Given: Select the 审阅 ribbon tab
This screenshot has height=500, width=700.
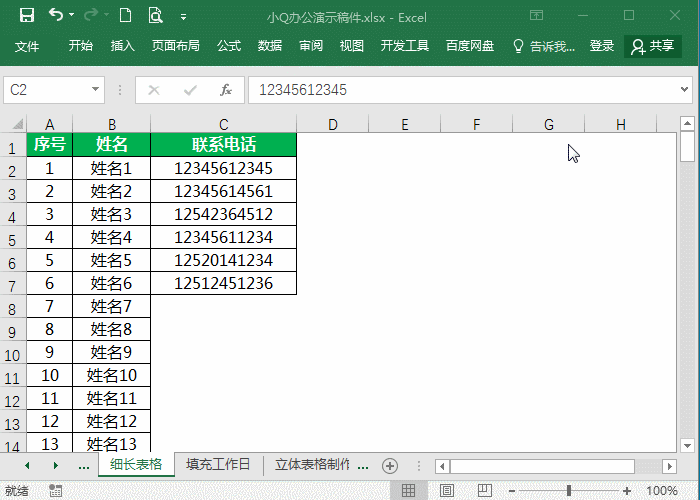Looking at the screenshot, I should tap(311, 46).
